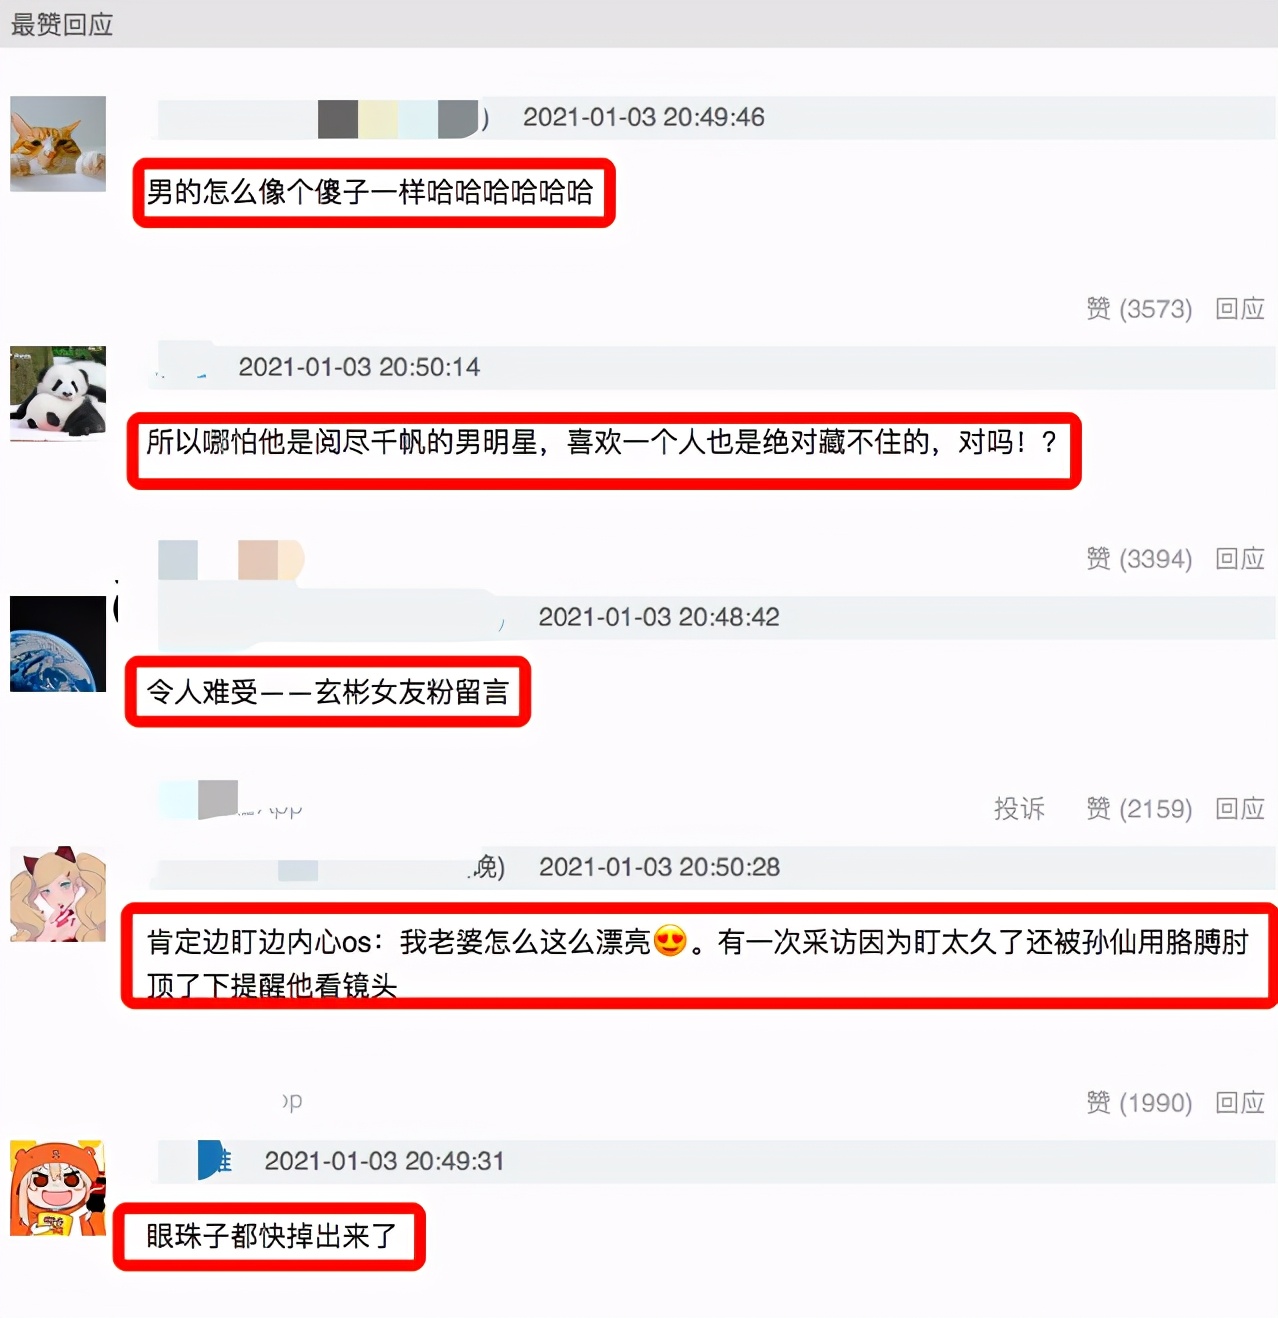
Task: Open the panda avatar profile
Action: coord(58,393)
